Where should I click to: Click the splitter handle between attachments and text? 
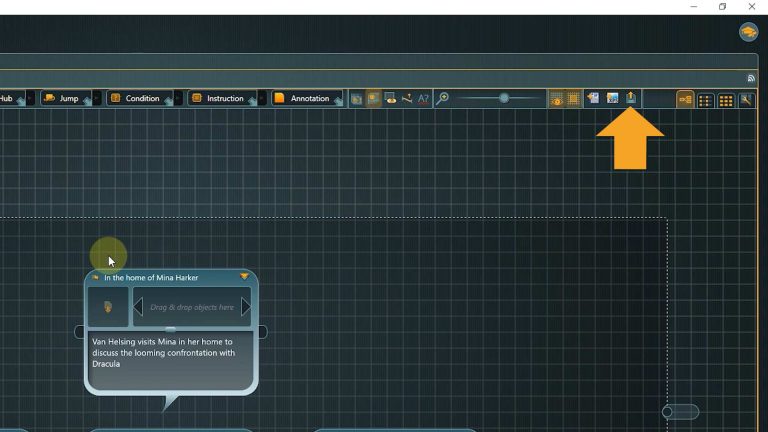pos(170,329)
